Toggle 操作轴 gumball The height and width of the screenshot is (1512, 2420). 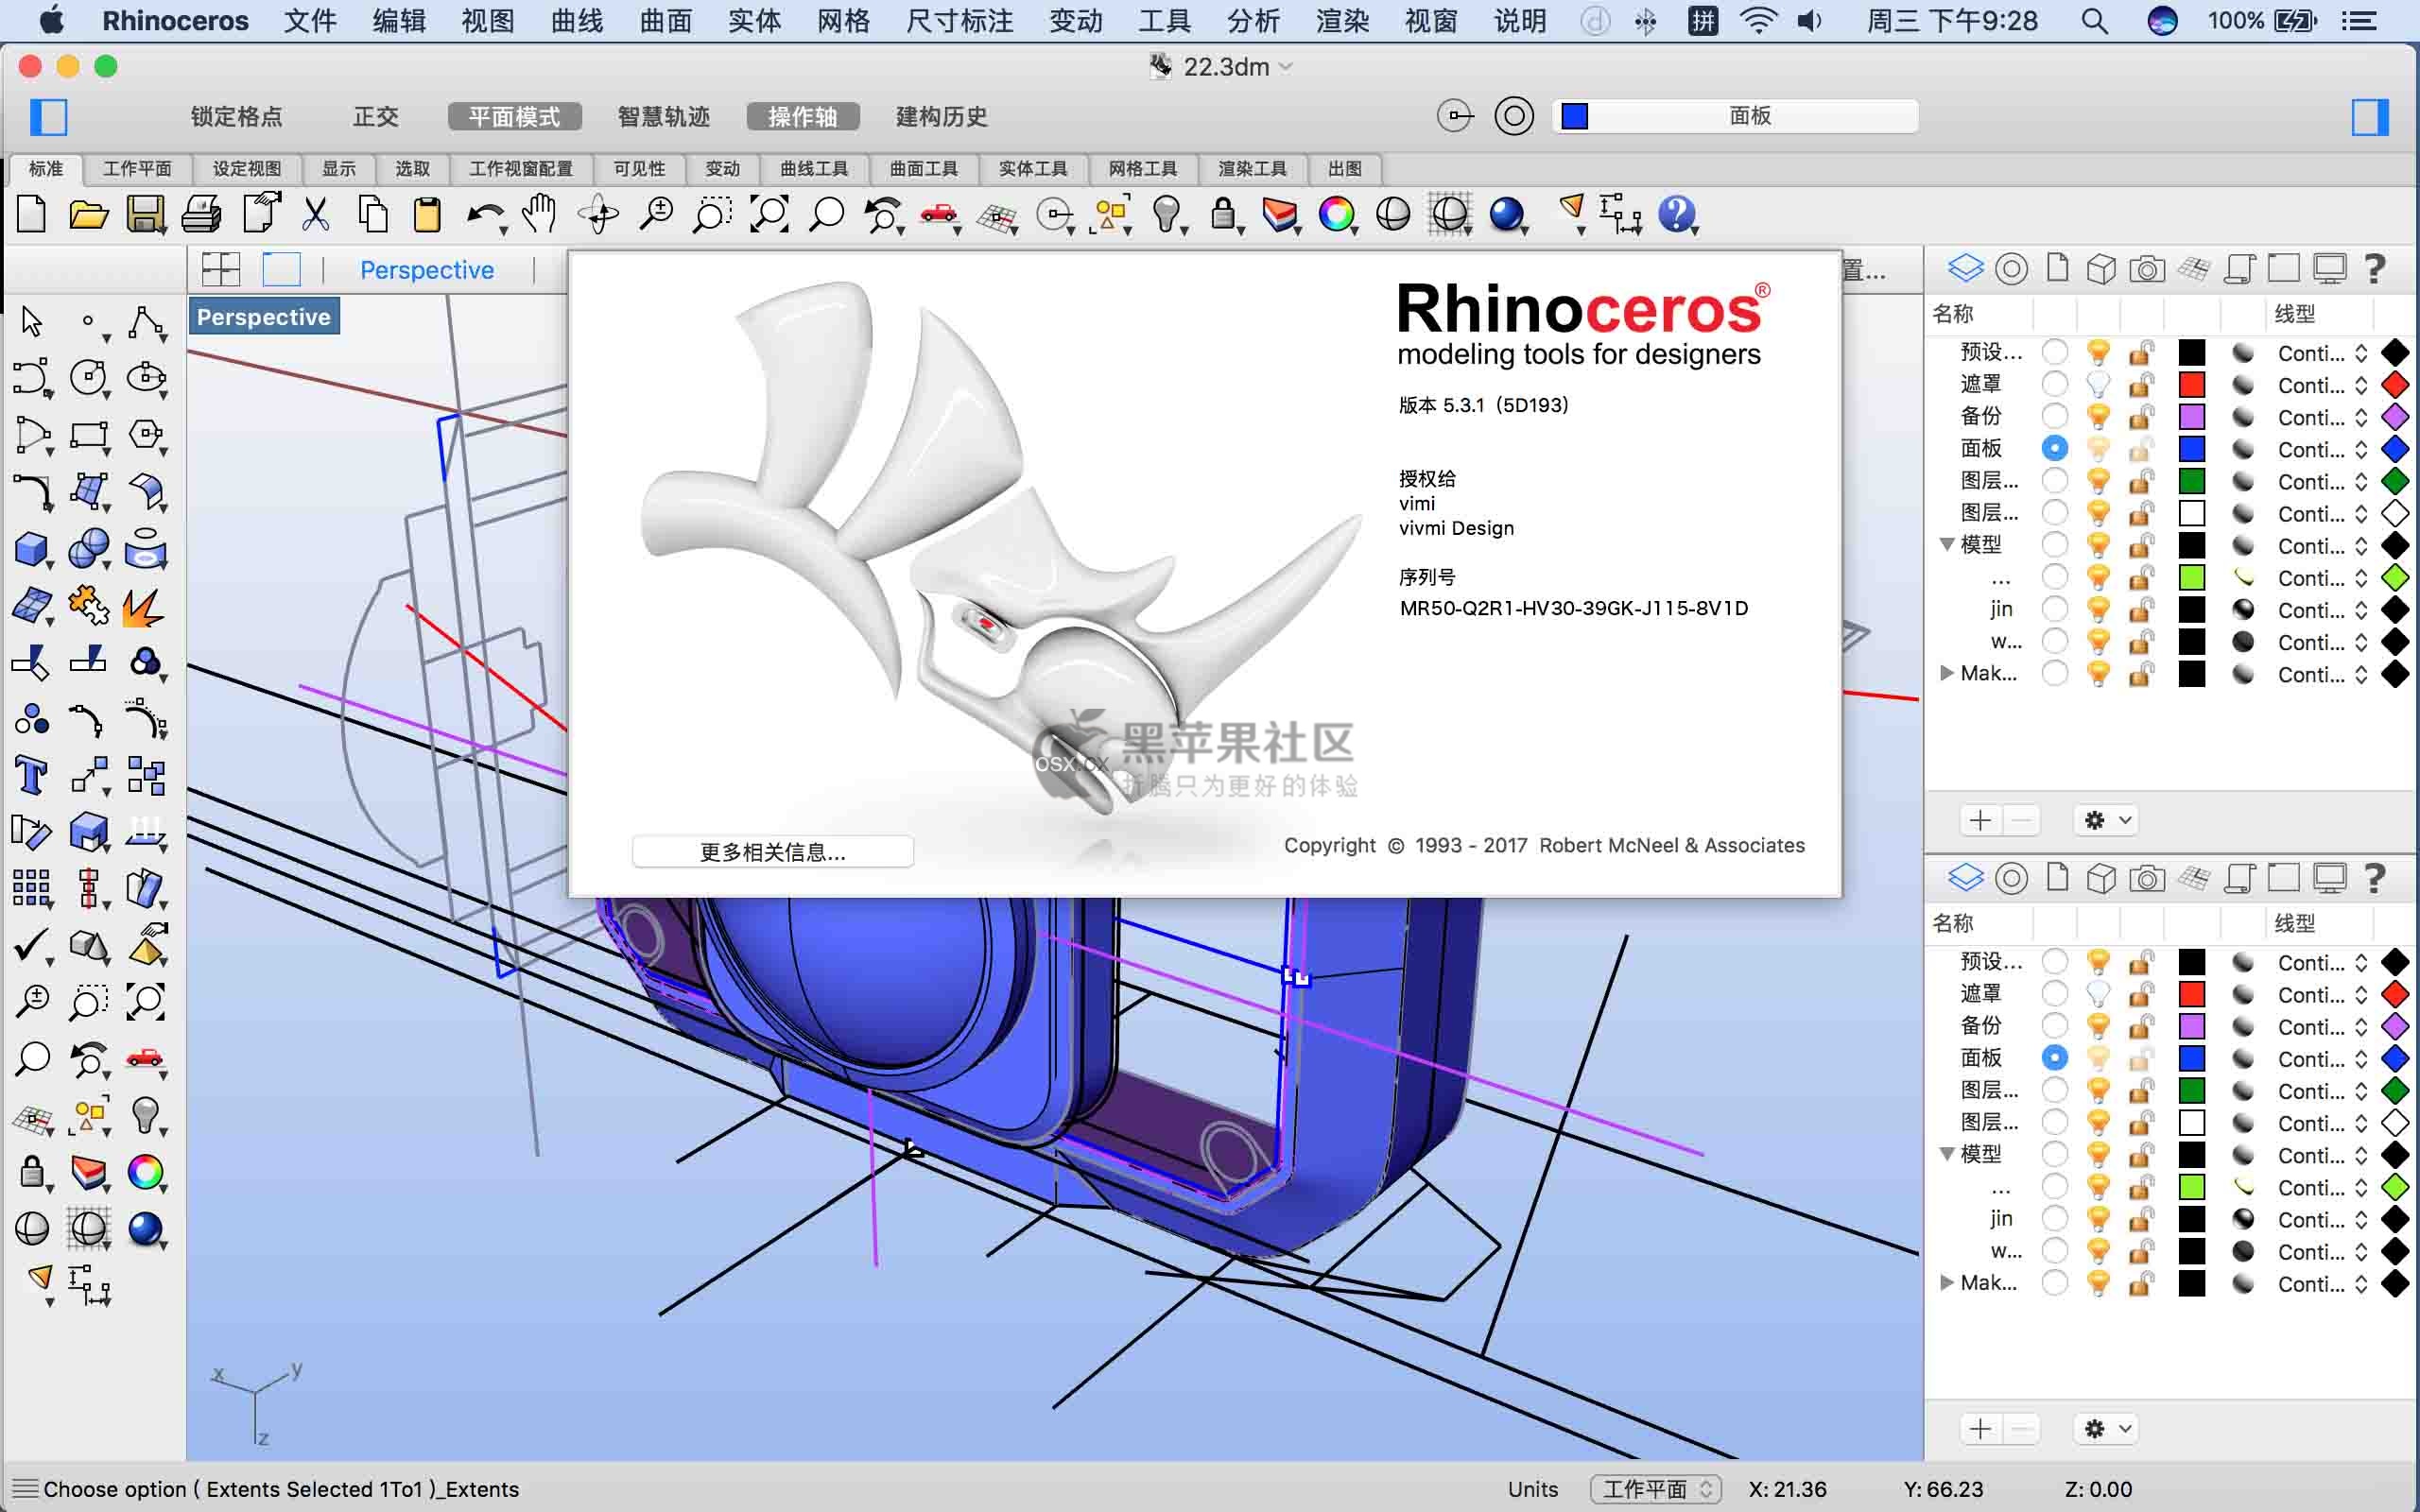click(802, 116)
